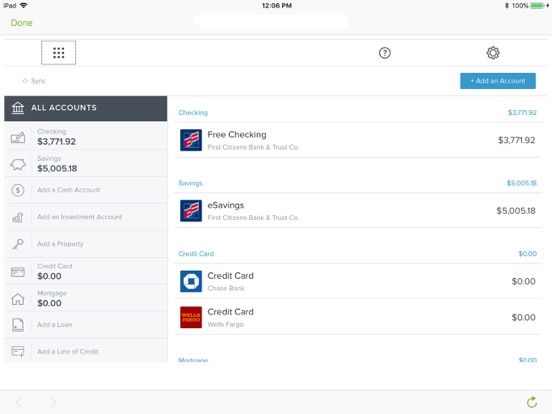This screenshot has width=552, height=414.
Task: Open the eSavings account
Action: point(357,211)
